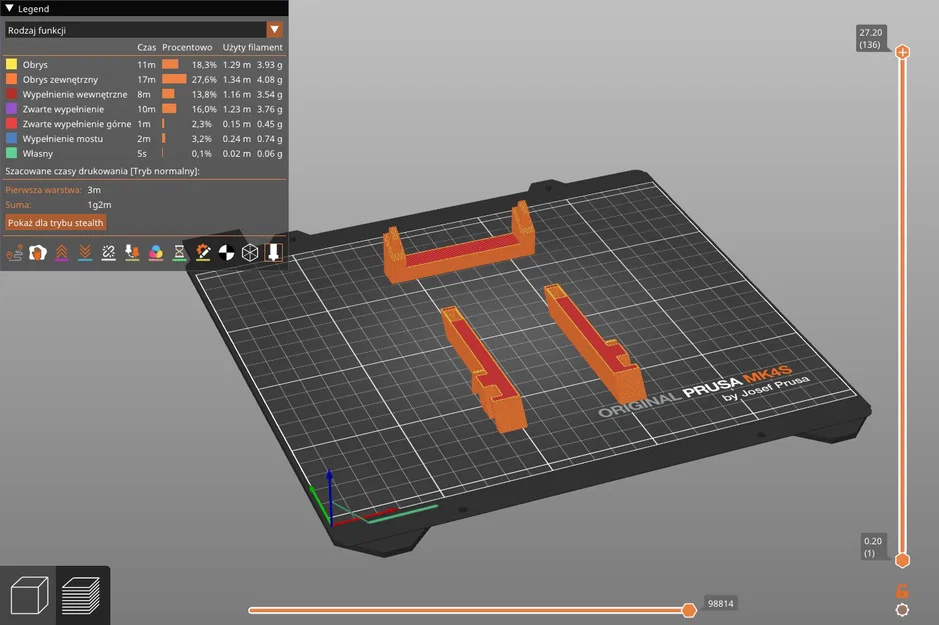Click the Pokaż dla trybu stealth button

pos(55,222)
